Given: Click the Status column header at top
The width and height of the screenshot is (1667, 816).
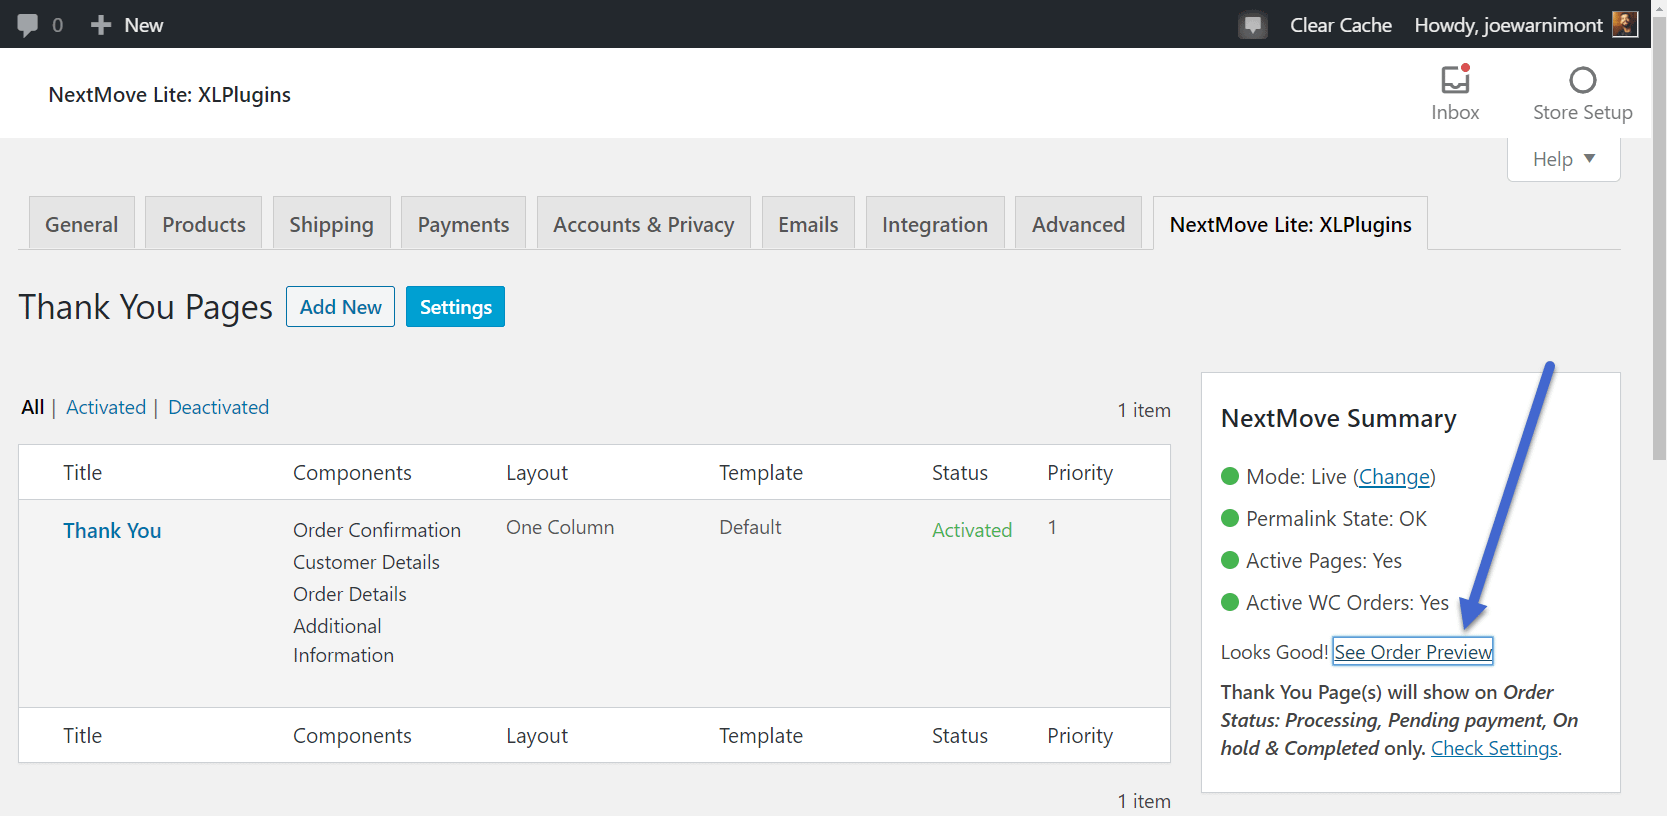Looking at the screenshot, I should tap(960, 473).
